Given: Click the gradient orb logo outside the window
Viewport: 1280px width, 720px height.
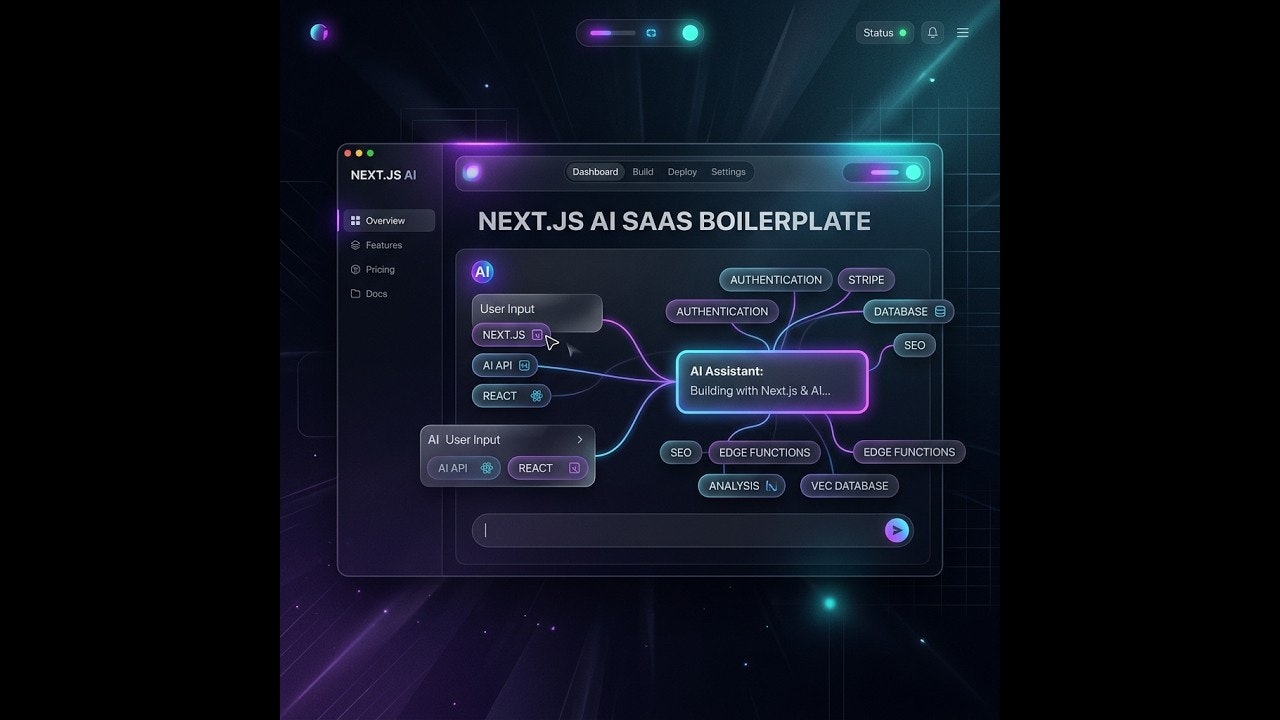Looking at the screenshot, I should click(x=319, y=33).
